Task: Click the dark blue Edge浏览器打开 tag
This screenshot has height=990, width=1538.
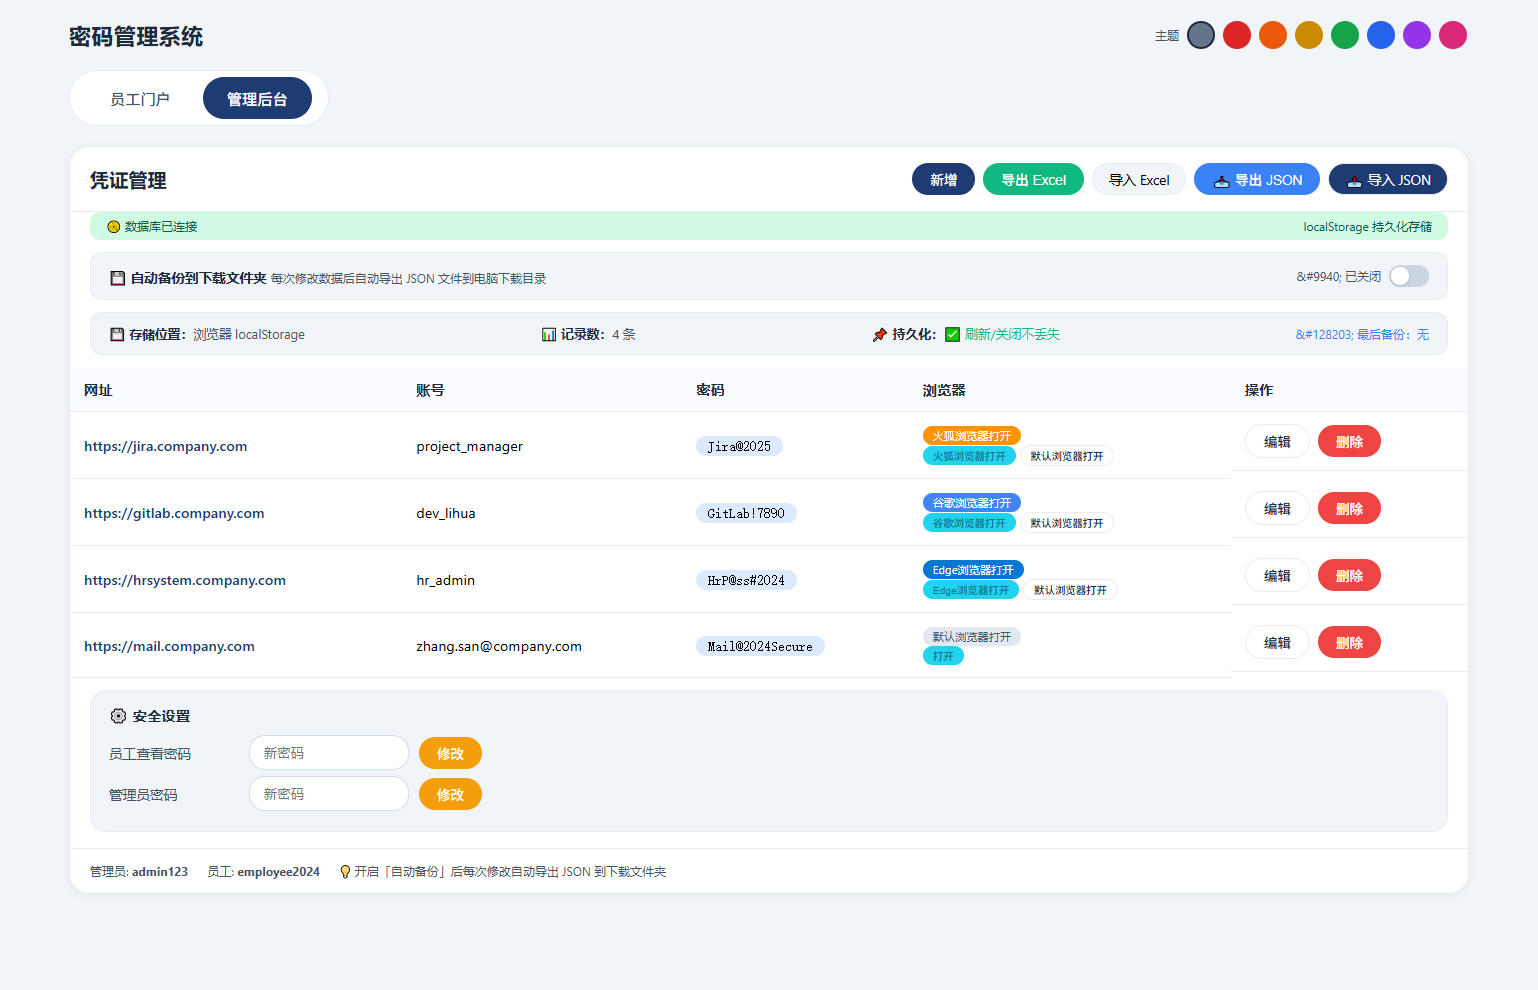Action: 973,570
